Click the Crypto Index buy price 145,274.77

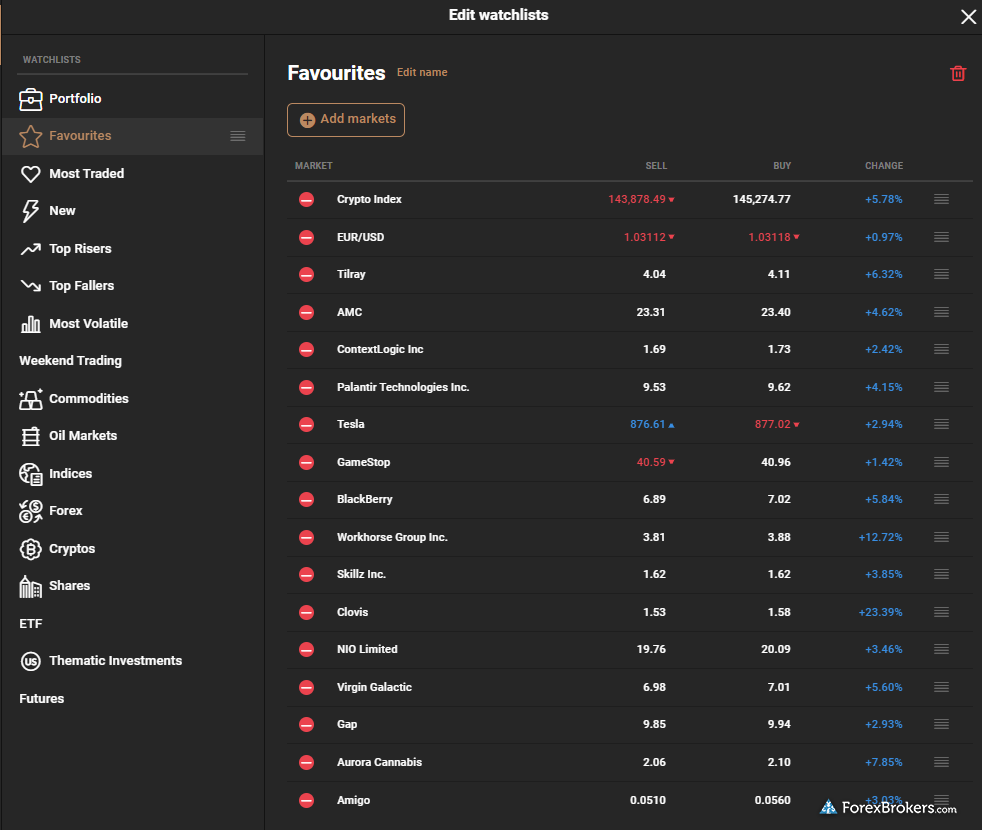point(762,199)
